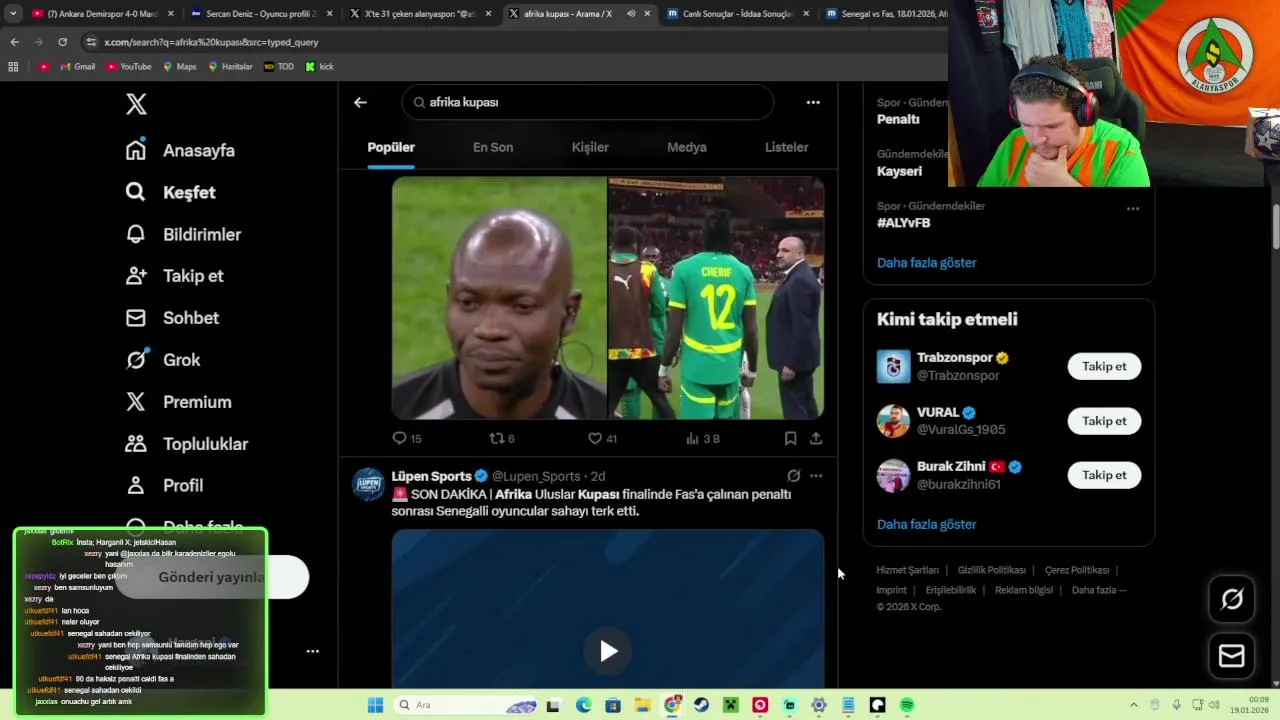Mute audio on afrika kupası tab
The height and width of the screenshot is (720, 1280).
point(631,14)
